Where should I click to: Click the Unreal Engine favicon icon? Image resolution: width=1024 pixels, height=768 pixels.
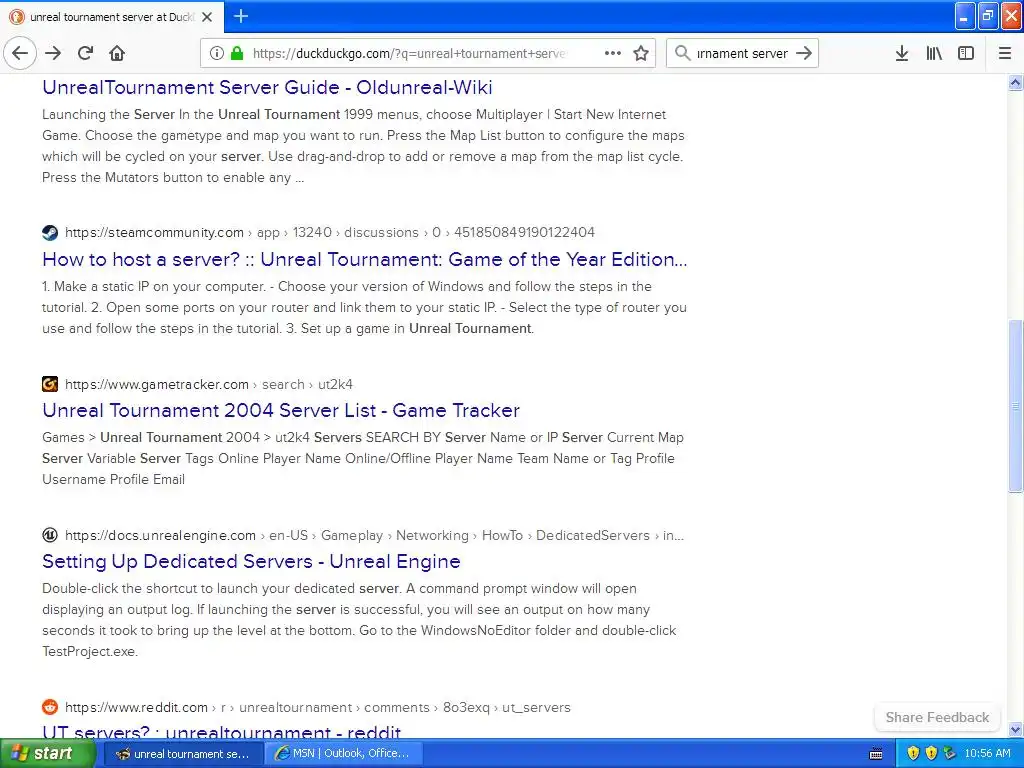click(50, 536)
